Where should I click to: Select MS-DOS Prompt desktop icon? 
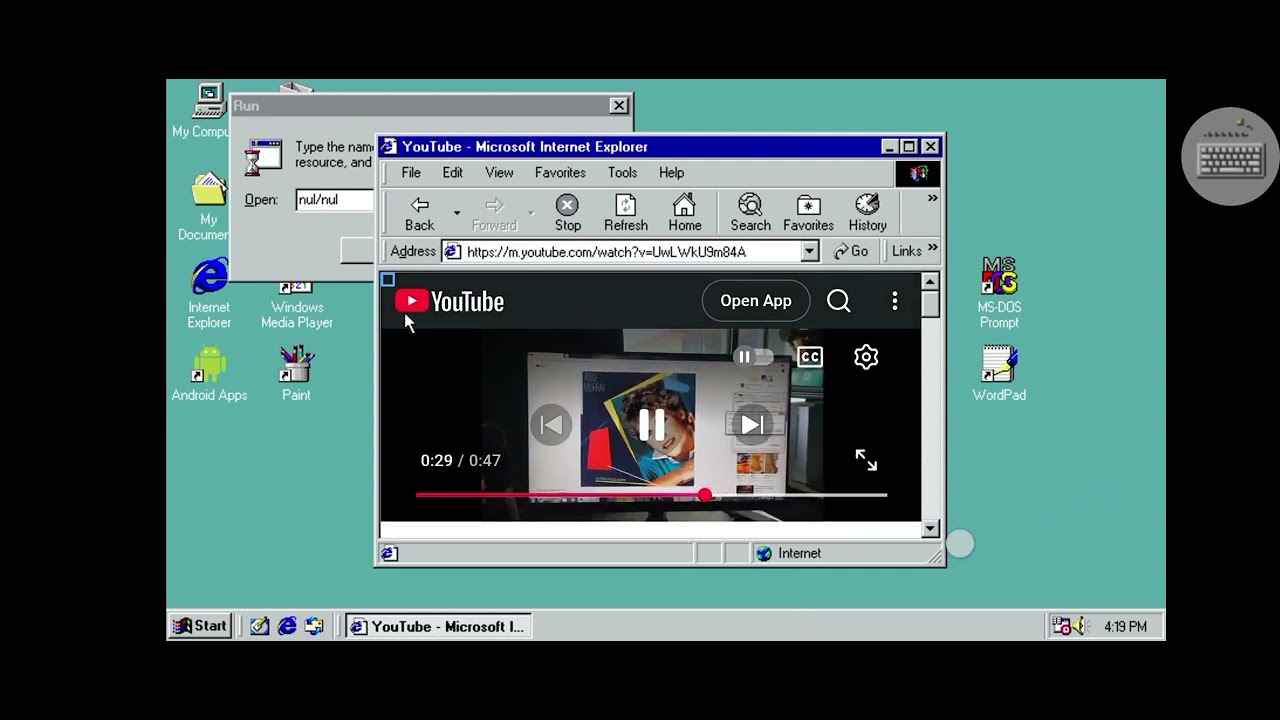coord(999,294)
